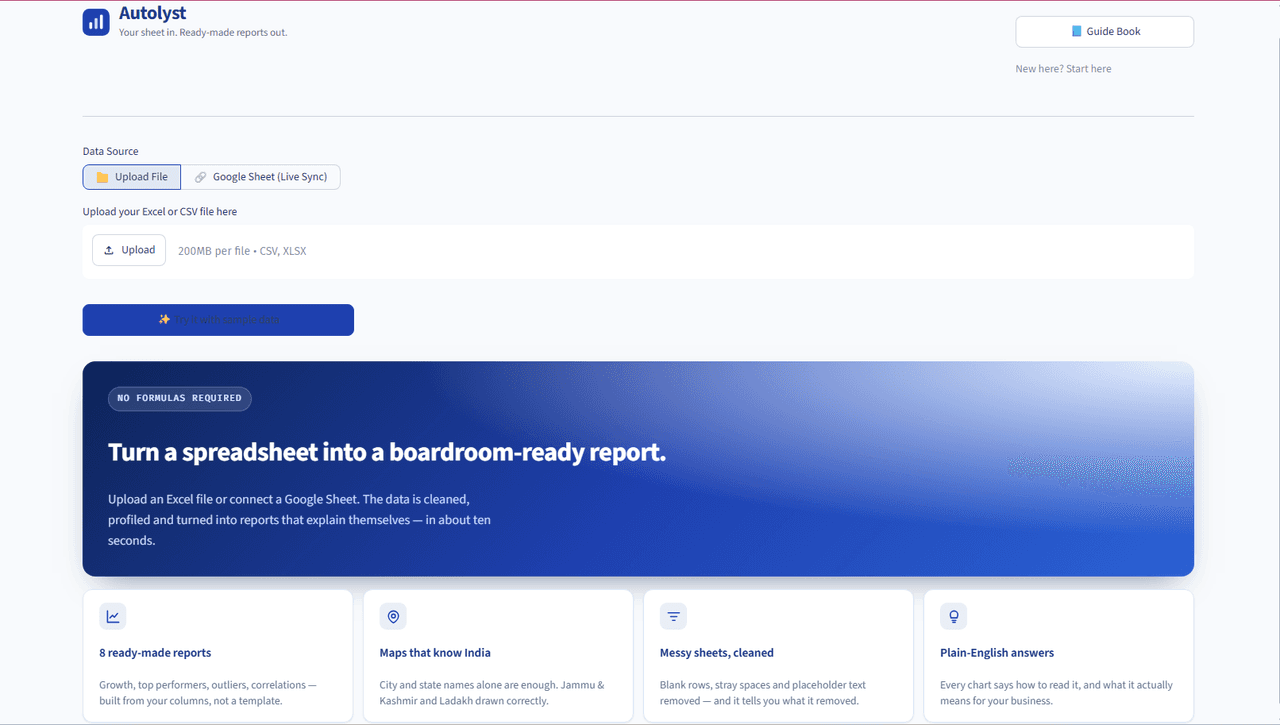The height and width of the screenshot is (725, 1280).
Task: Click the Maps that know India heading
Action: point(435,653)
